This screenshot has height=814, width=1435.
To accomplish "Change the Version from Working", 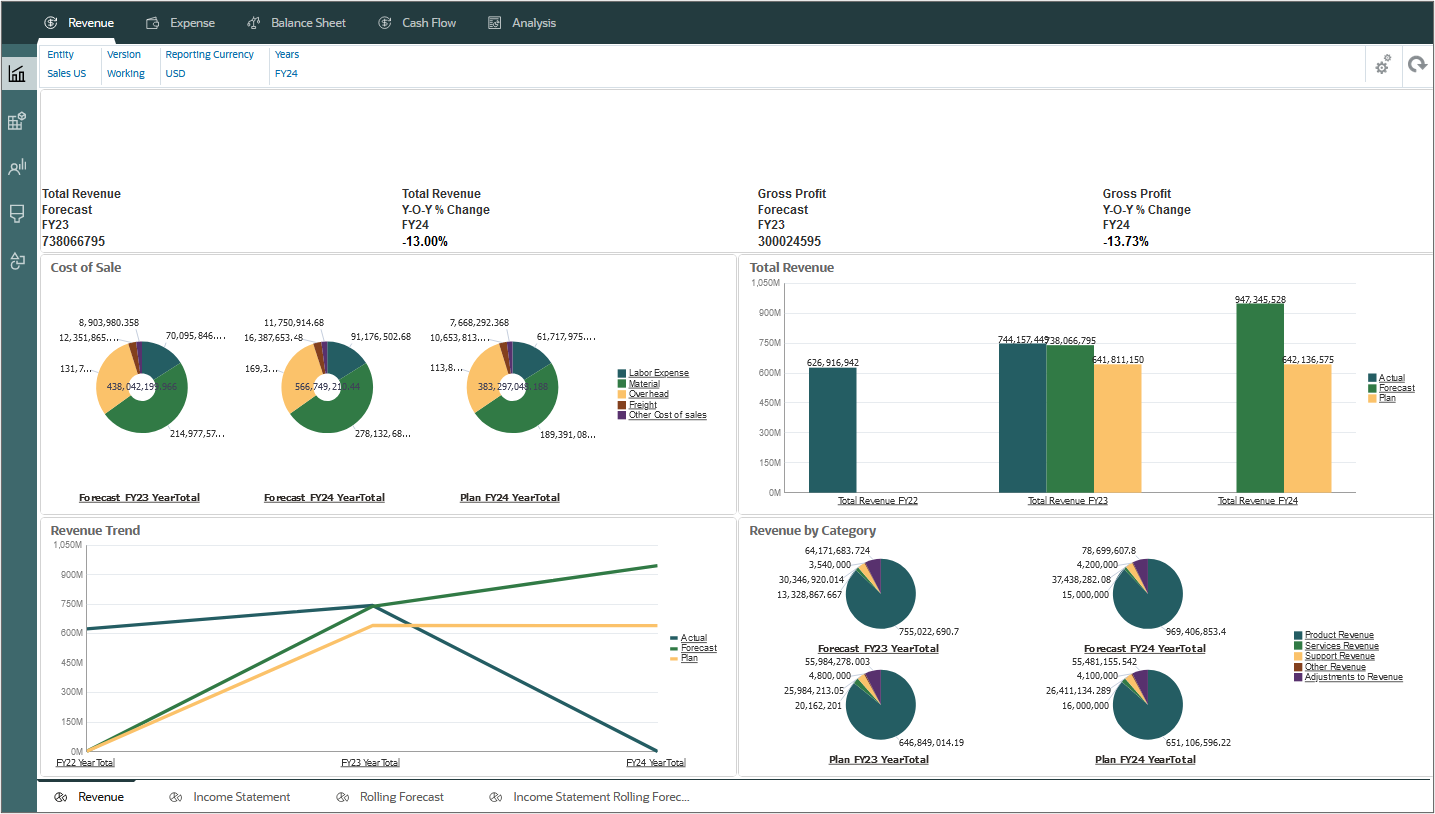I will point(124,73).
